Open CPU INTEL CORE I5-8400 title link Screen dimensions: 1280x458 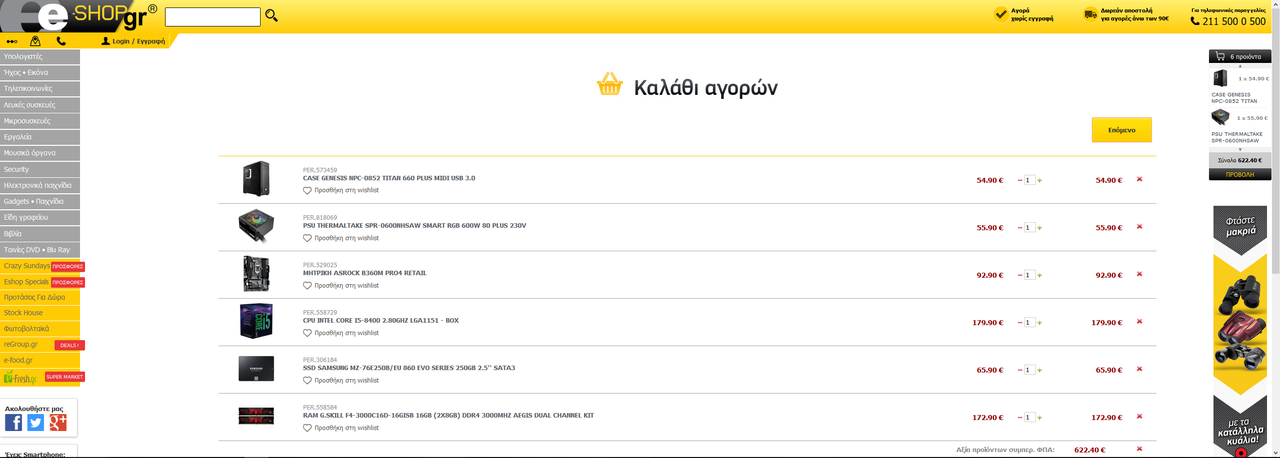(381, 321)
